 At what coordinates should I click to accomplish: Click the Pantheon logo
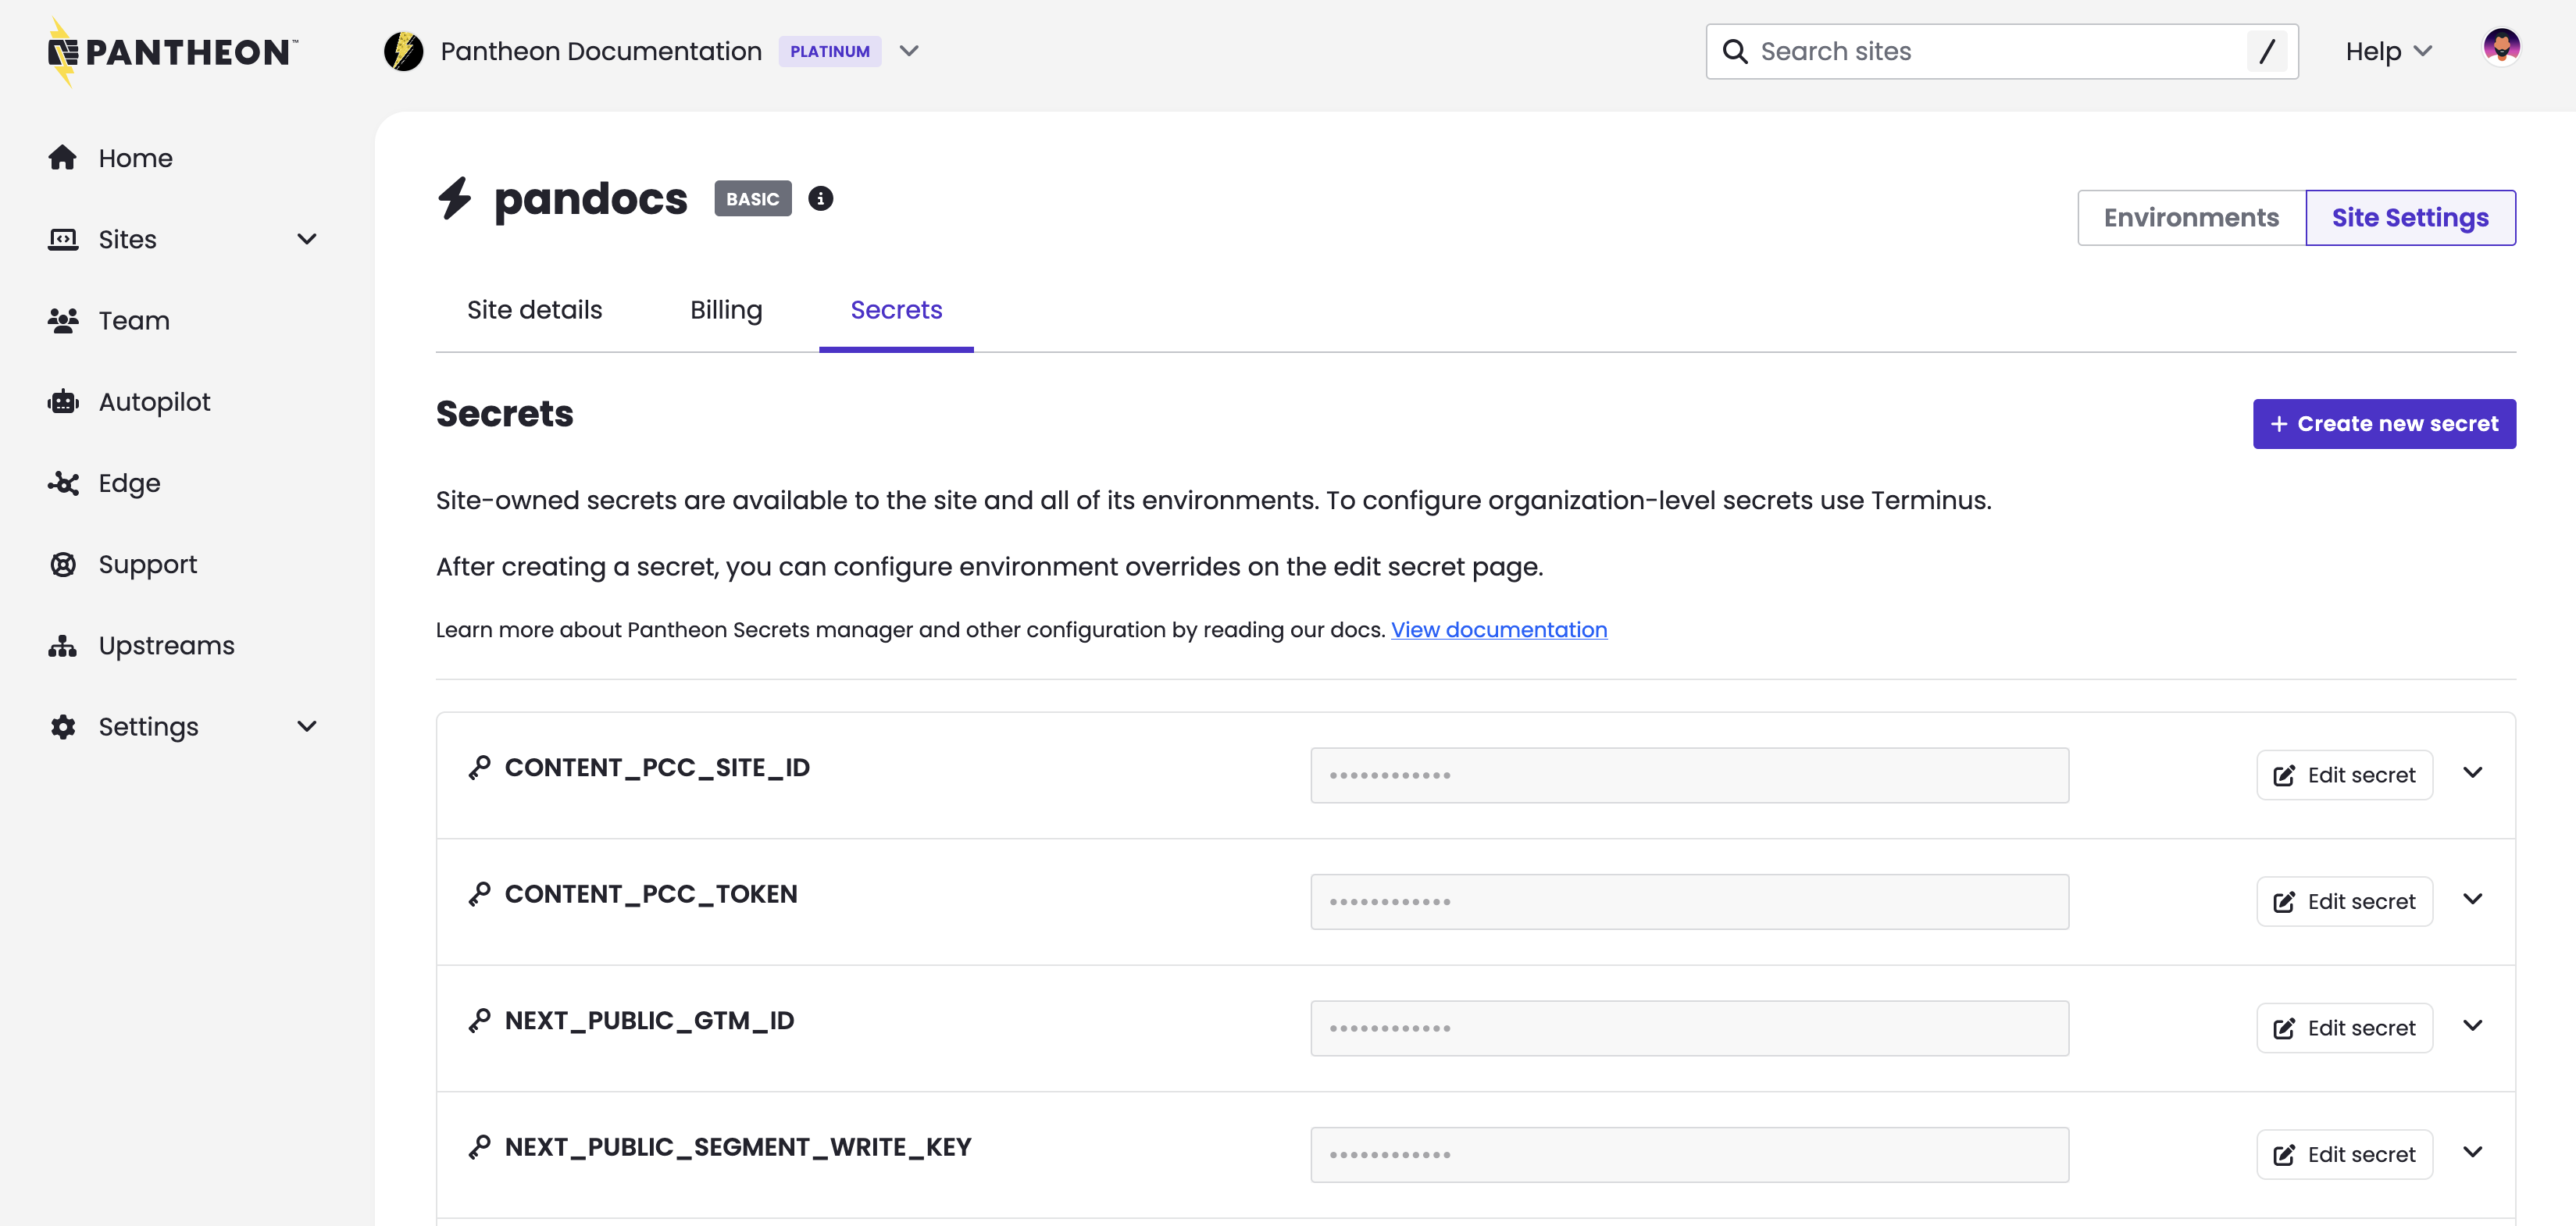pos(172,52)
